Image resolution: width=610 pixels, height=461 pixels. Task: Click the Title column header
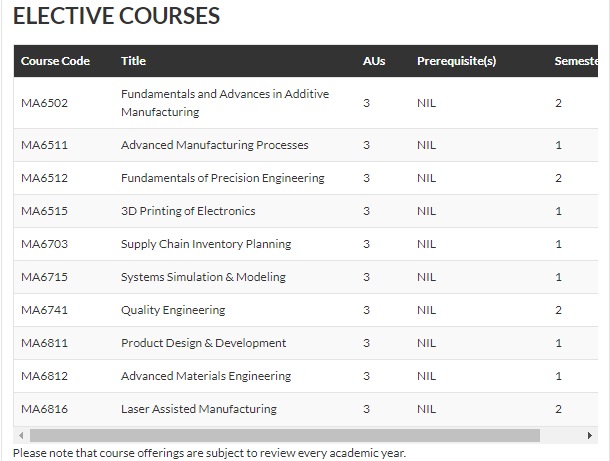[133, 61]
